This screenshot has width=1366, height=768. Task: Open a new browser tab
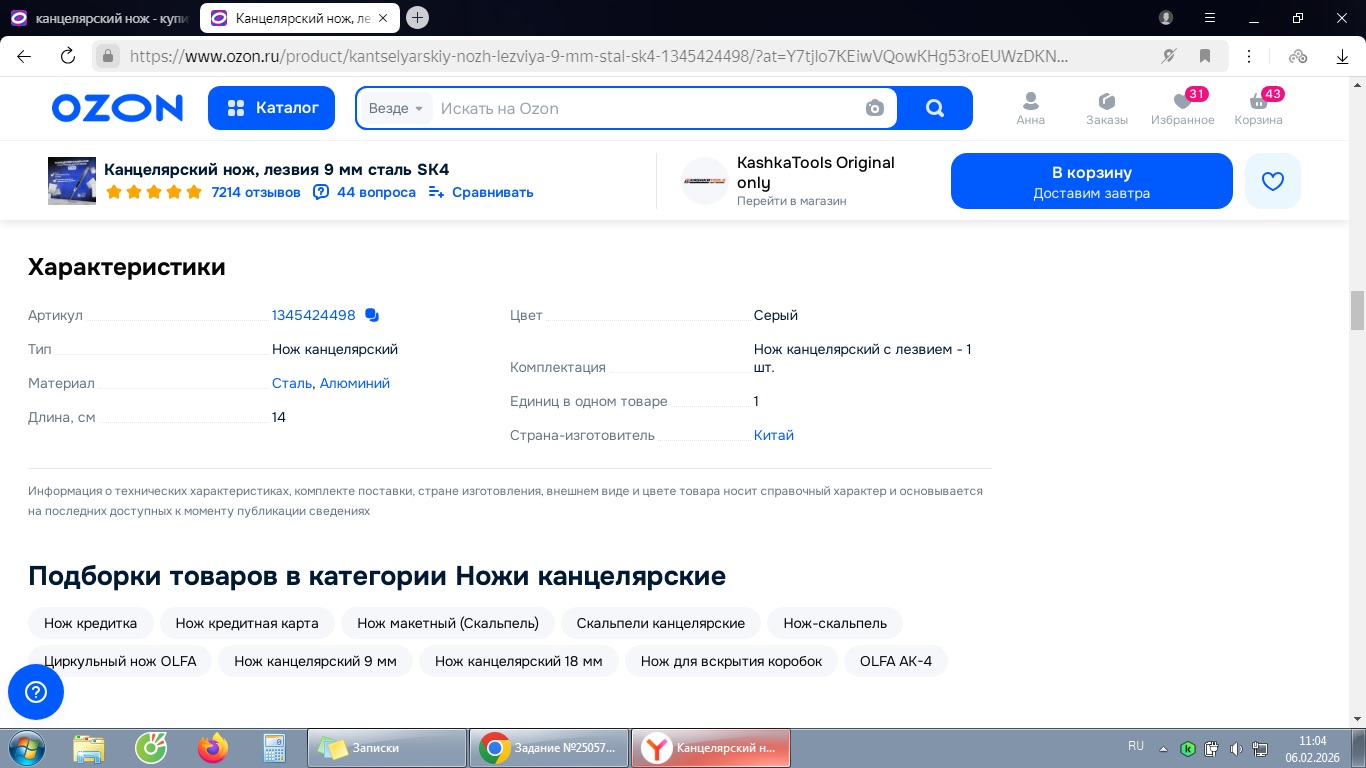(418, 17)
